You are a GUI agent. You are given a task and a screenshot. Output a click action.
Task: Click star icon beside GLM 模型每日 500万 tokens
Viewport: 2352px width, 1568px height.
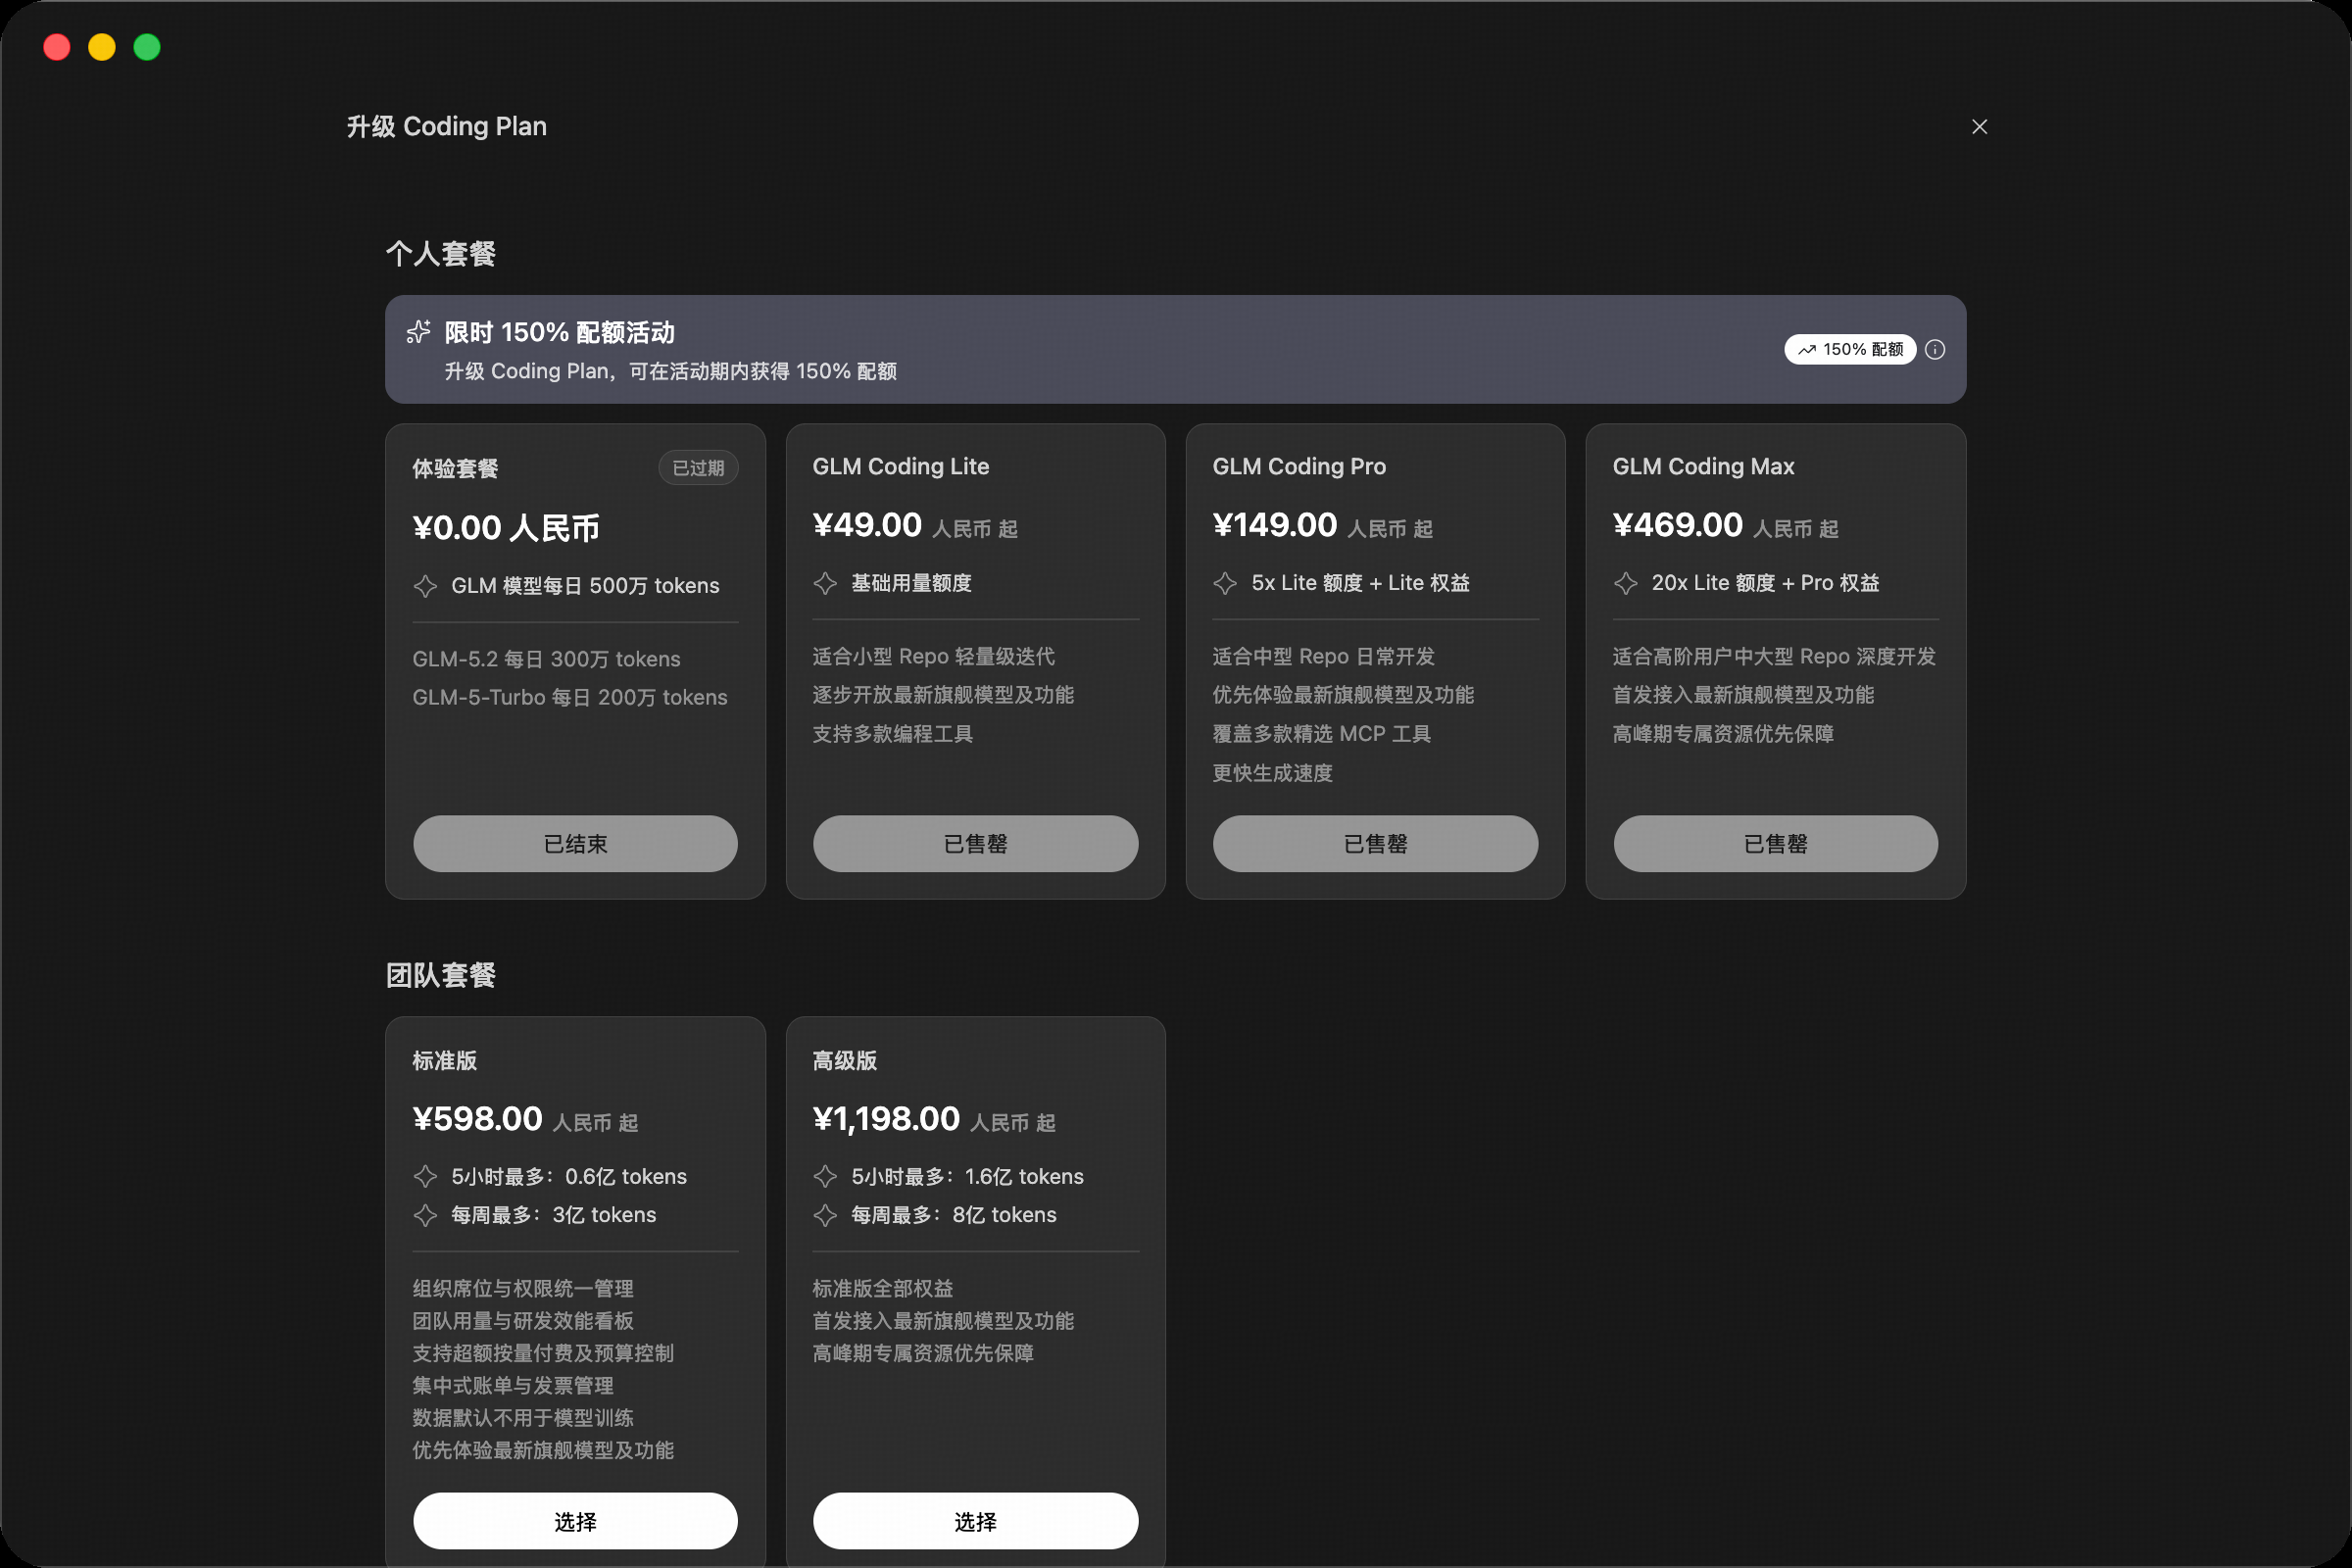click(x=425, y=586)
